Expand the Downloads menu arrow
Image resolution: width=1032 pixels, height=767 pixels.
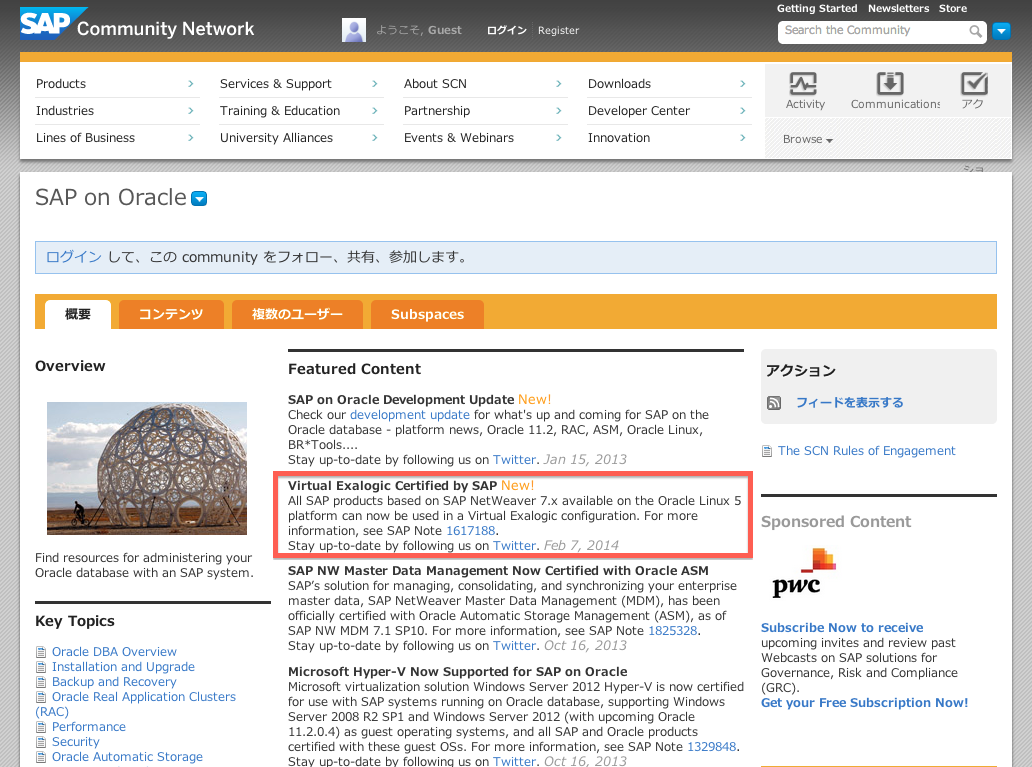(x=742, y=84)
